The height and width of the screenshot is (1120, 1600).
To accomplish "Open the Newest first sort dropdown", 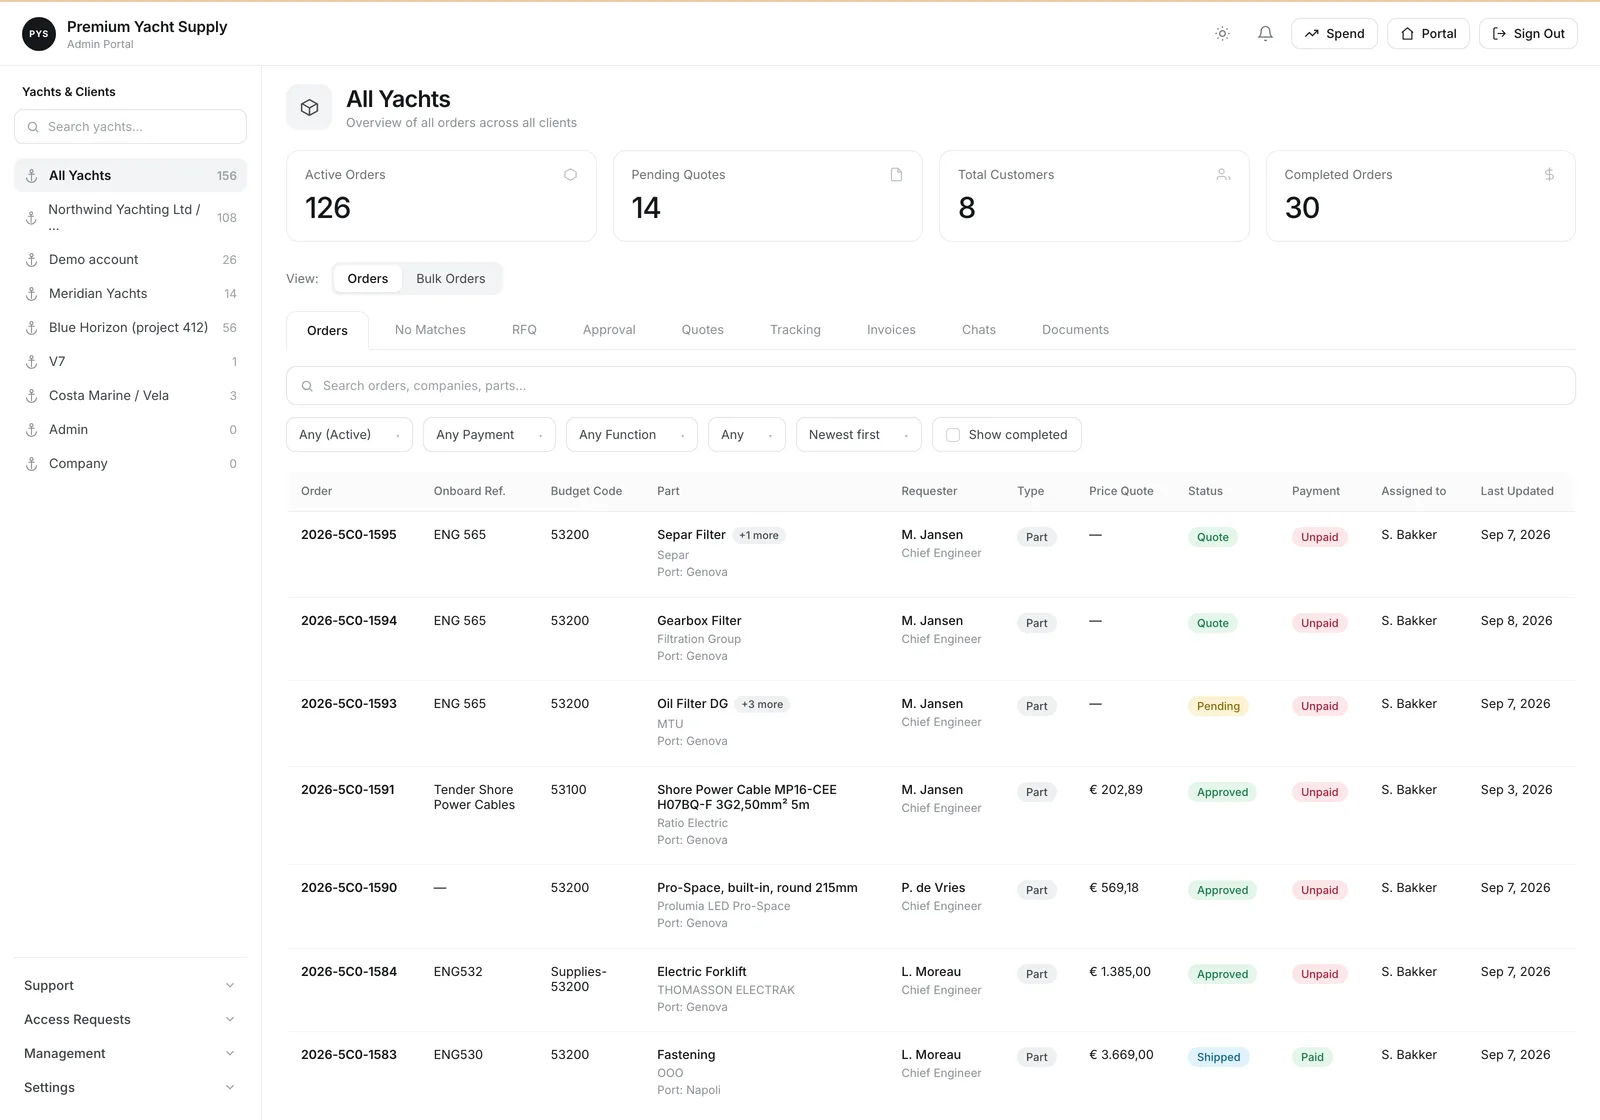I will pyautogui.click(x=859, y=435).
